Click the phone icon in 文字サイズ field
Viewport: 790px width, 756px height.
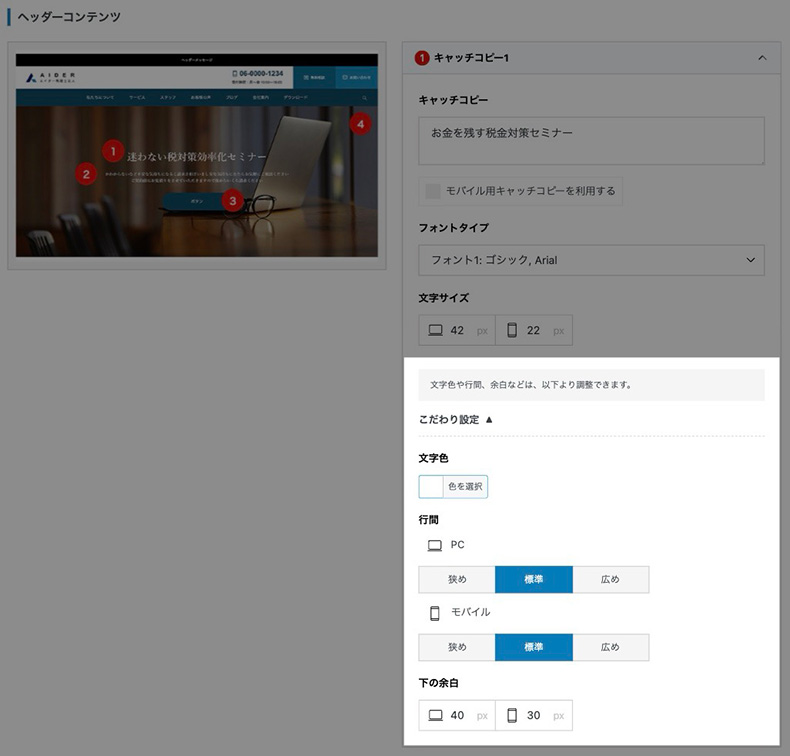click(512, 330)
